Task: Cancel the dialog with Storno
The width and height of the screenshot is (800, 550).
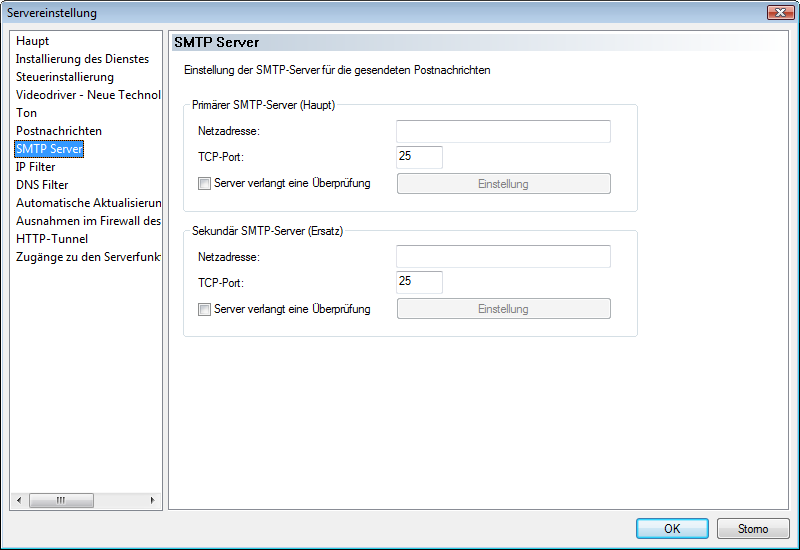Action: (753, 529)
